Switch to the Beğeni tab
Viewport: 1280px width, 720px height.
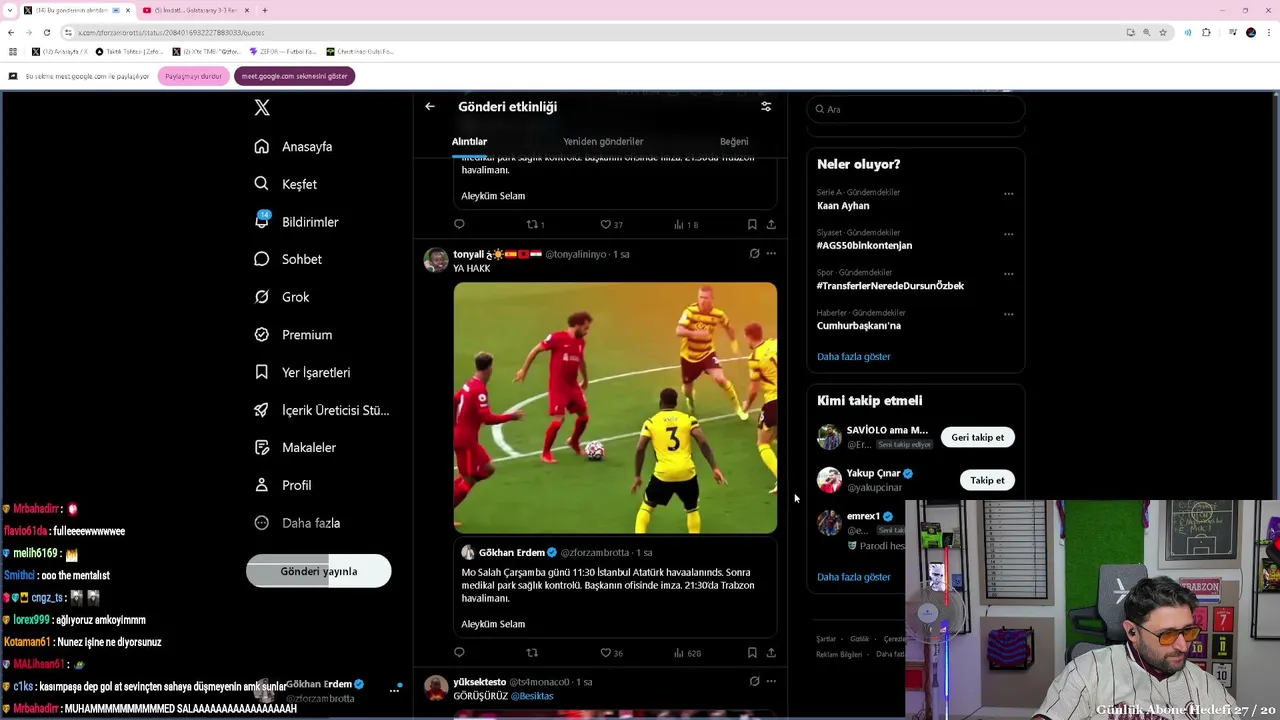click(x=734, y=142)
